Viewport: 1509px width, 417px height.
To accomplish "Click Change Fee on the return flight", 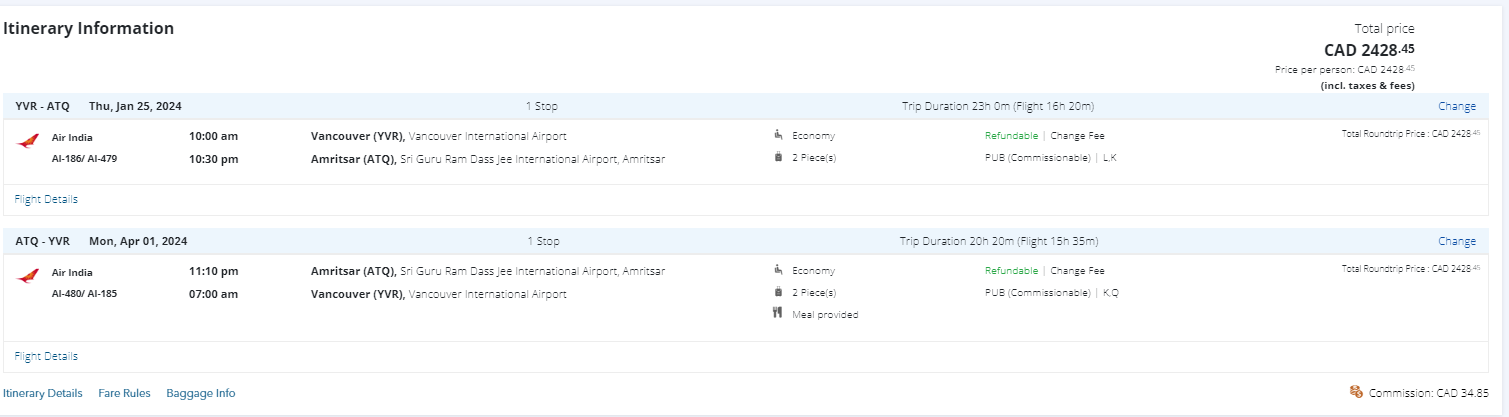I will pos(1077,271).
